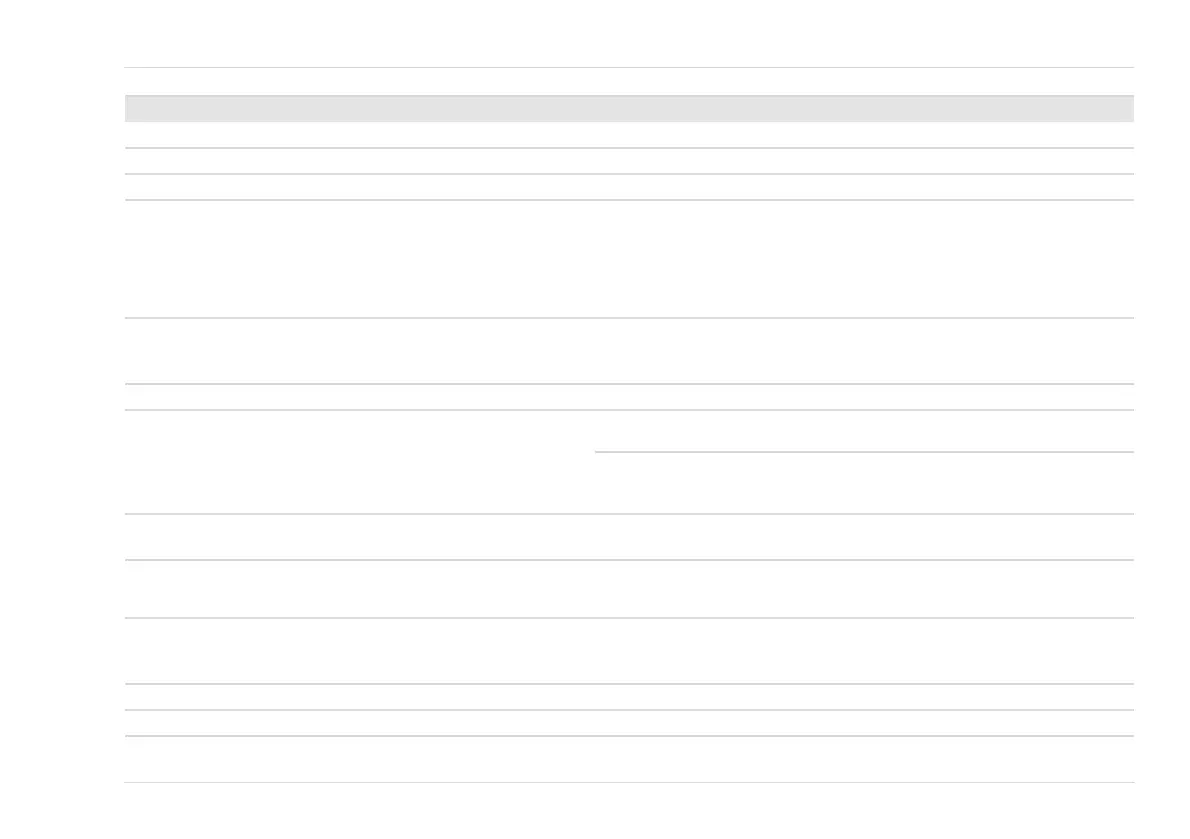
Task: Click the blank row directly below tallest row
Action: (628, 351)
